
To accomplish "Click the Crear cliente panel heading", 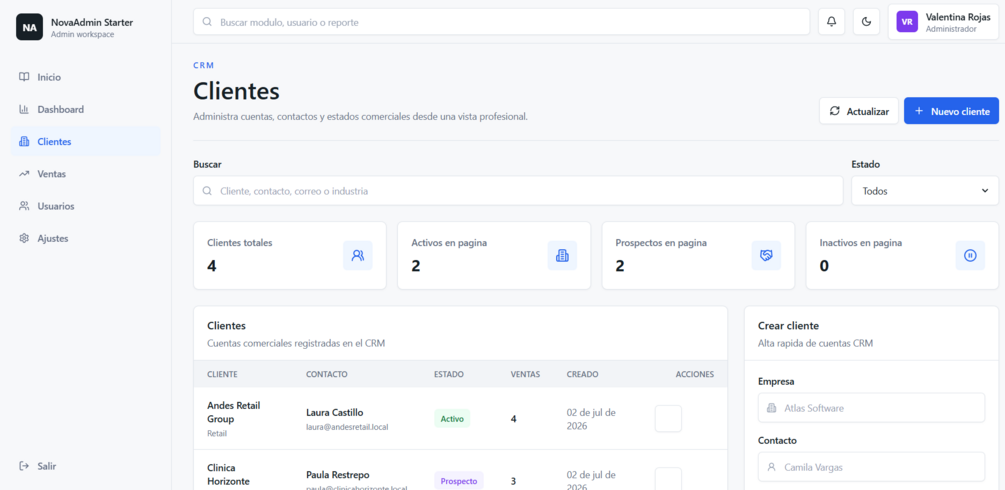I will pyautogui.click(x=788, y=326).
